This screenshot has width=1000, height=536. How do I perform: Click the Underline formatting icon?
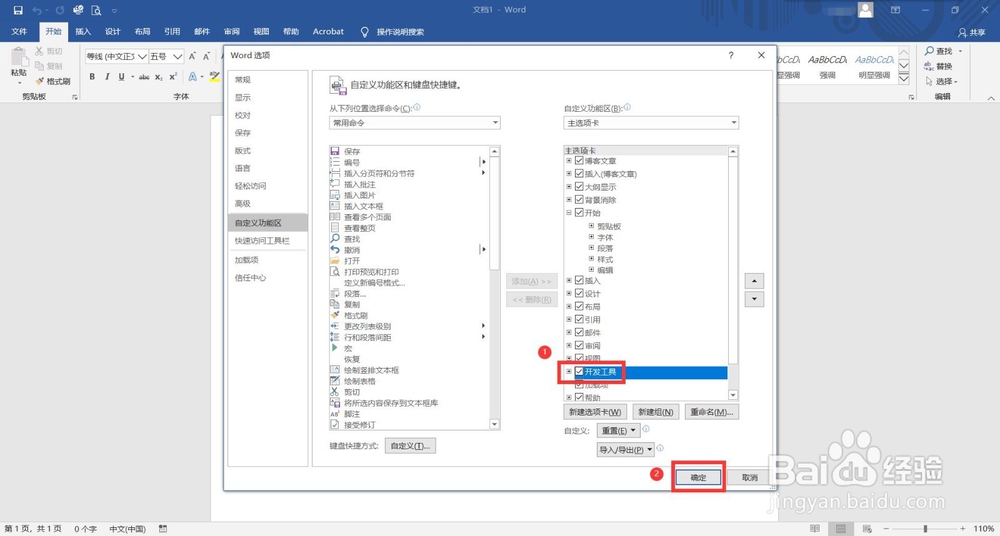121,77
